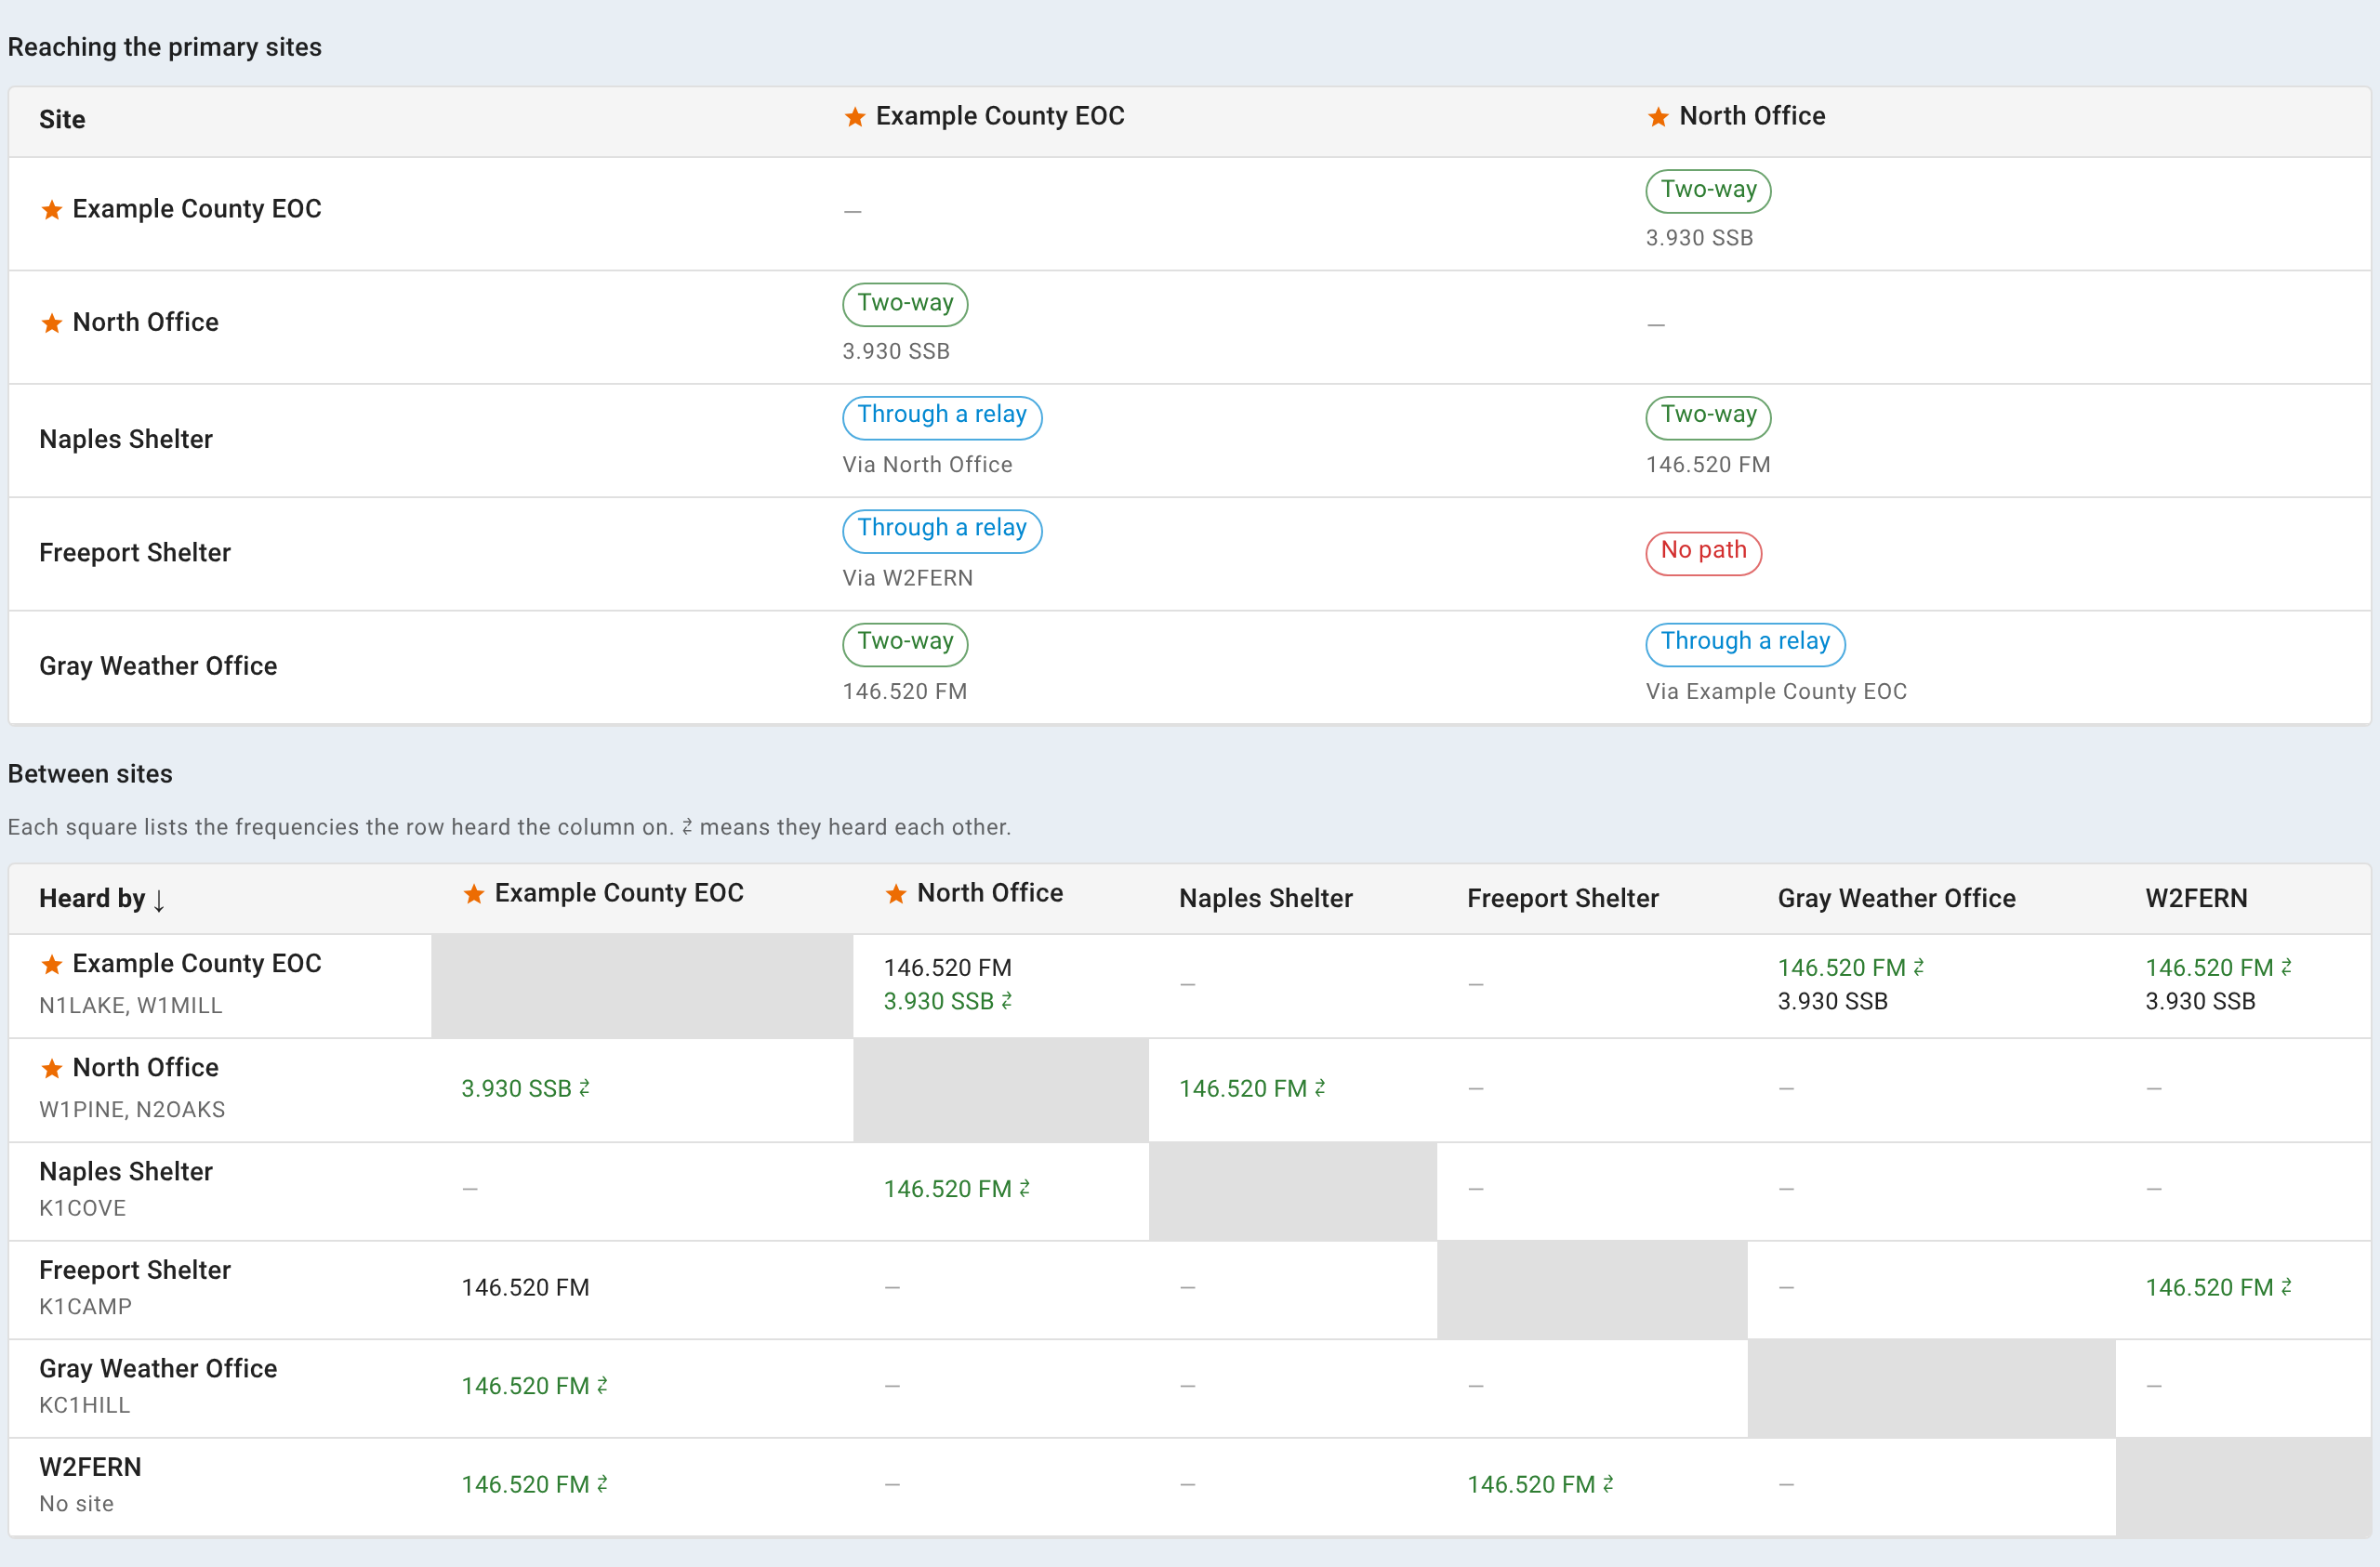Click Through a relay badge via Example County EOC

click(1745, 643)
